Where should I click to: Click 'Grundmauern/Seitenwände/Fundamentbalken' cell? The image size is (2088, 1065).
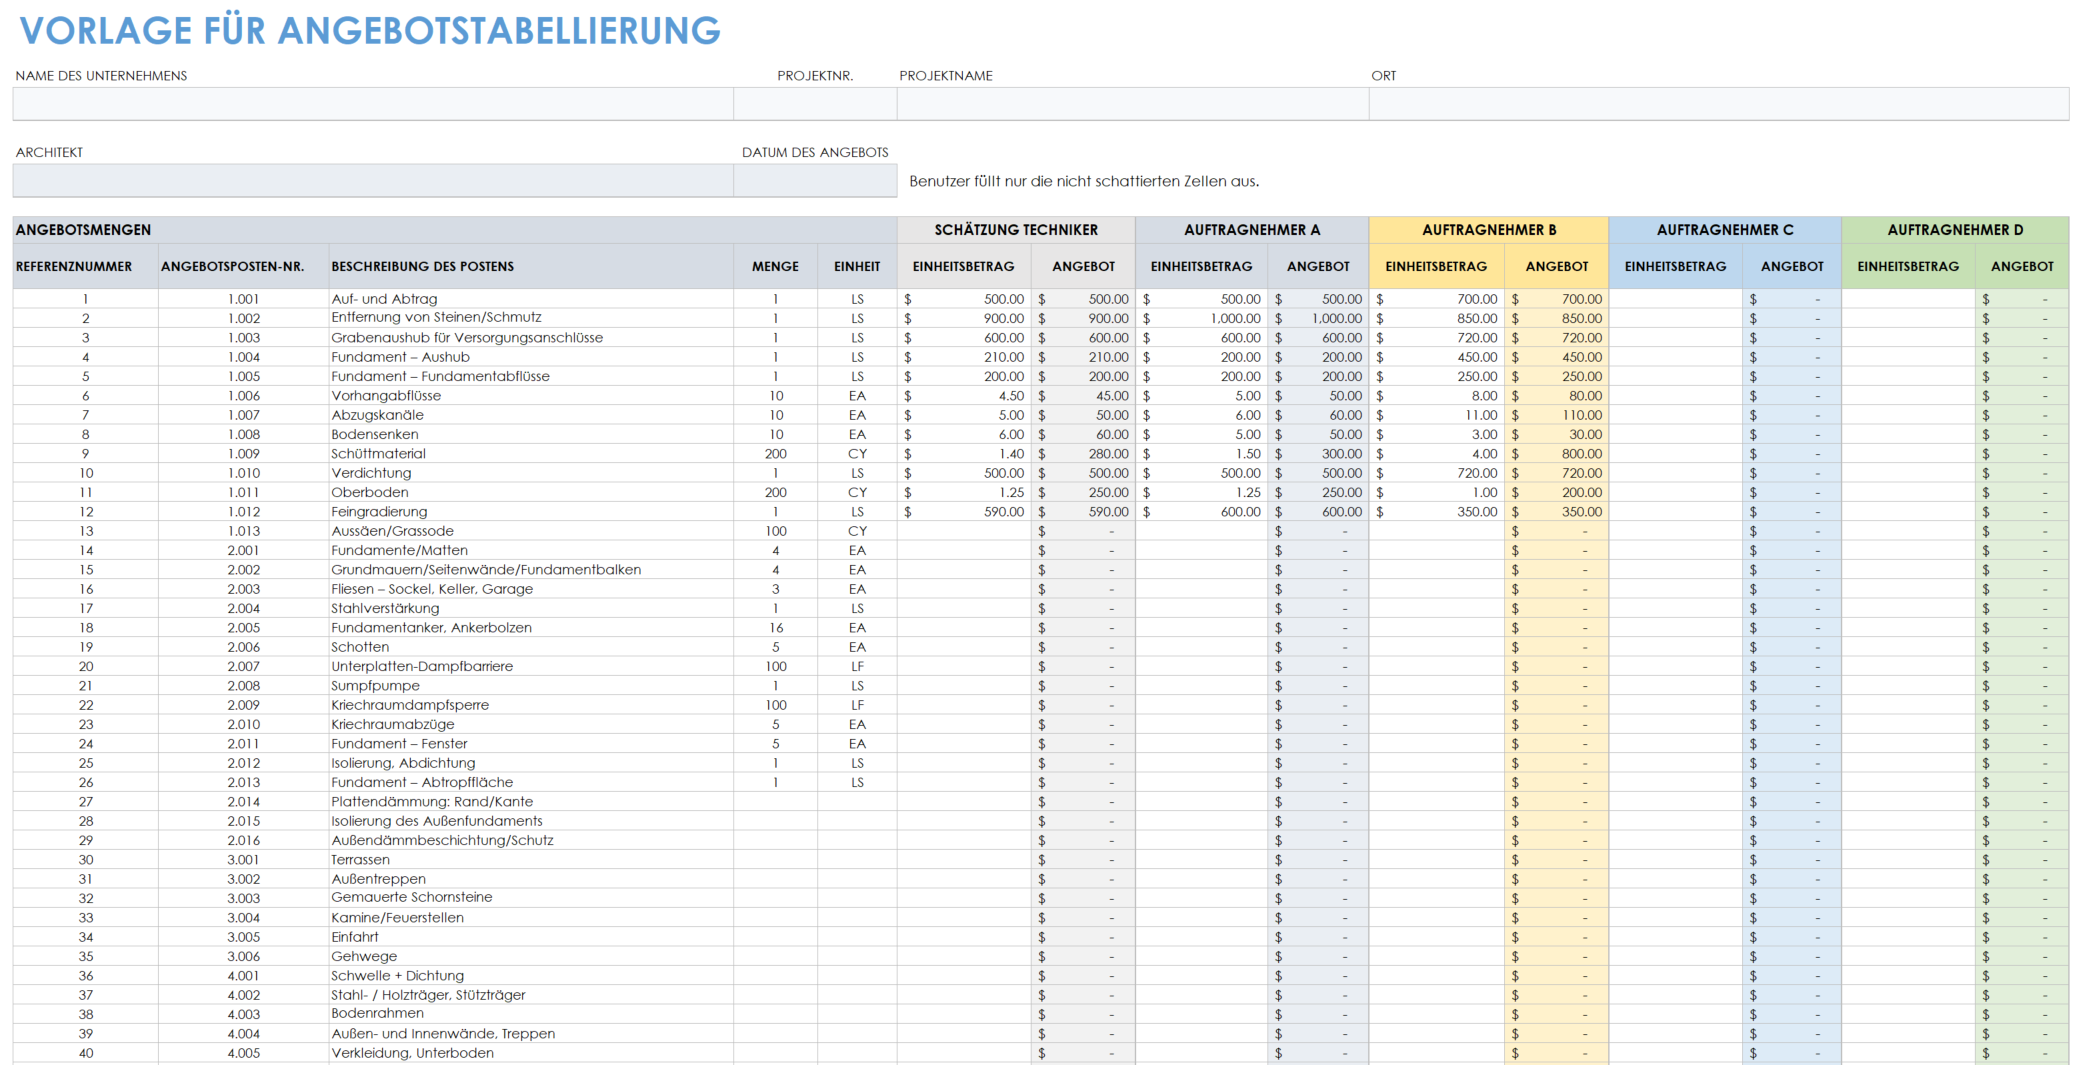[531, 570]
